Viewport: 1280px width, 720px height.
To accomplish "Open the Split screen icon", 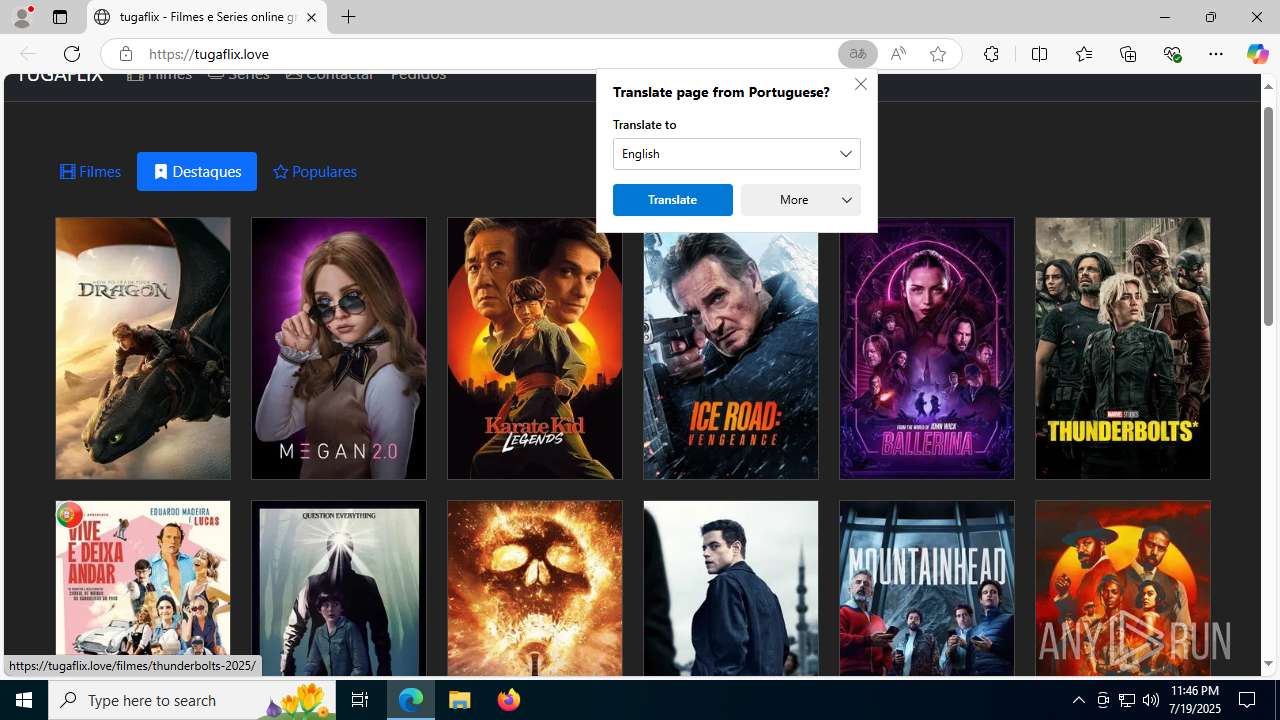I will point(1039,54).
